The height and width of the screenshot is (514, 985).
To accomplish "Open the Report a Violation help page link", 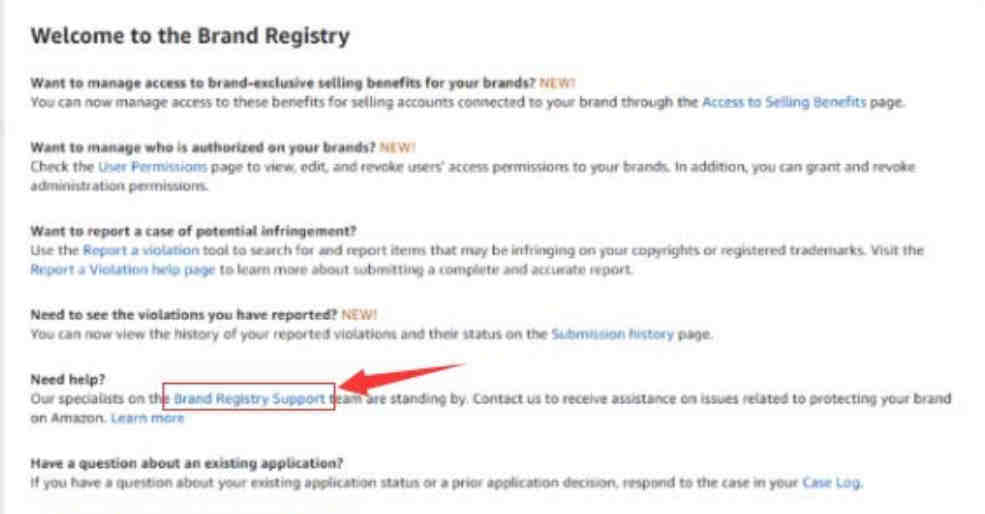I will coord(122,270).
